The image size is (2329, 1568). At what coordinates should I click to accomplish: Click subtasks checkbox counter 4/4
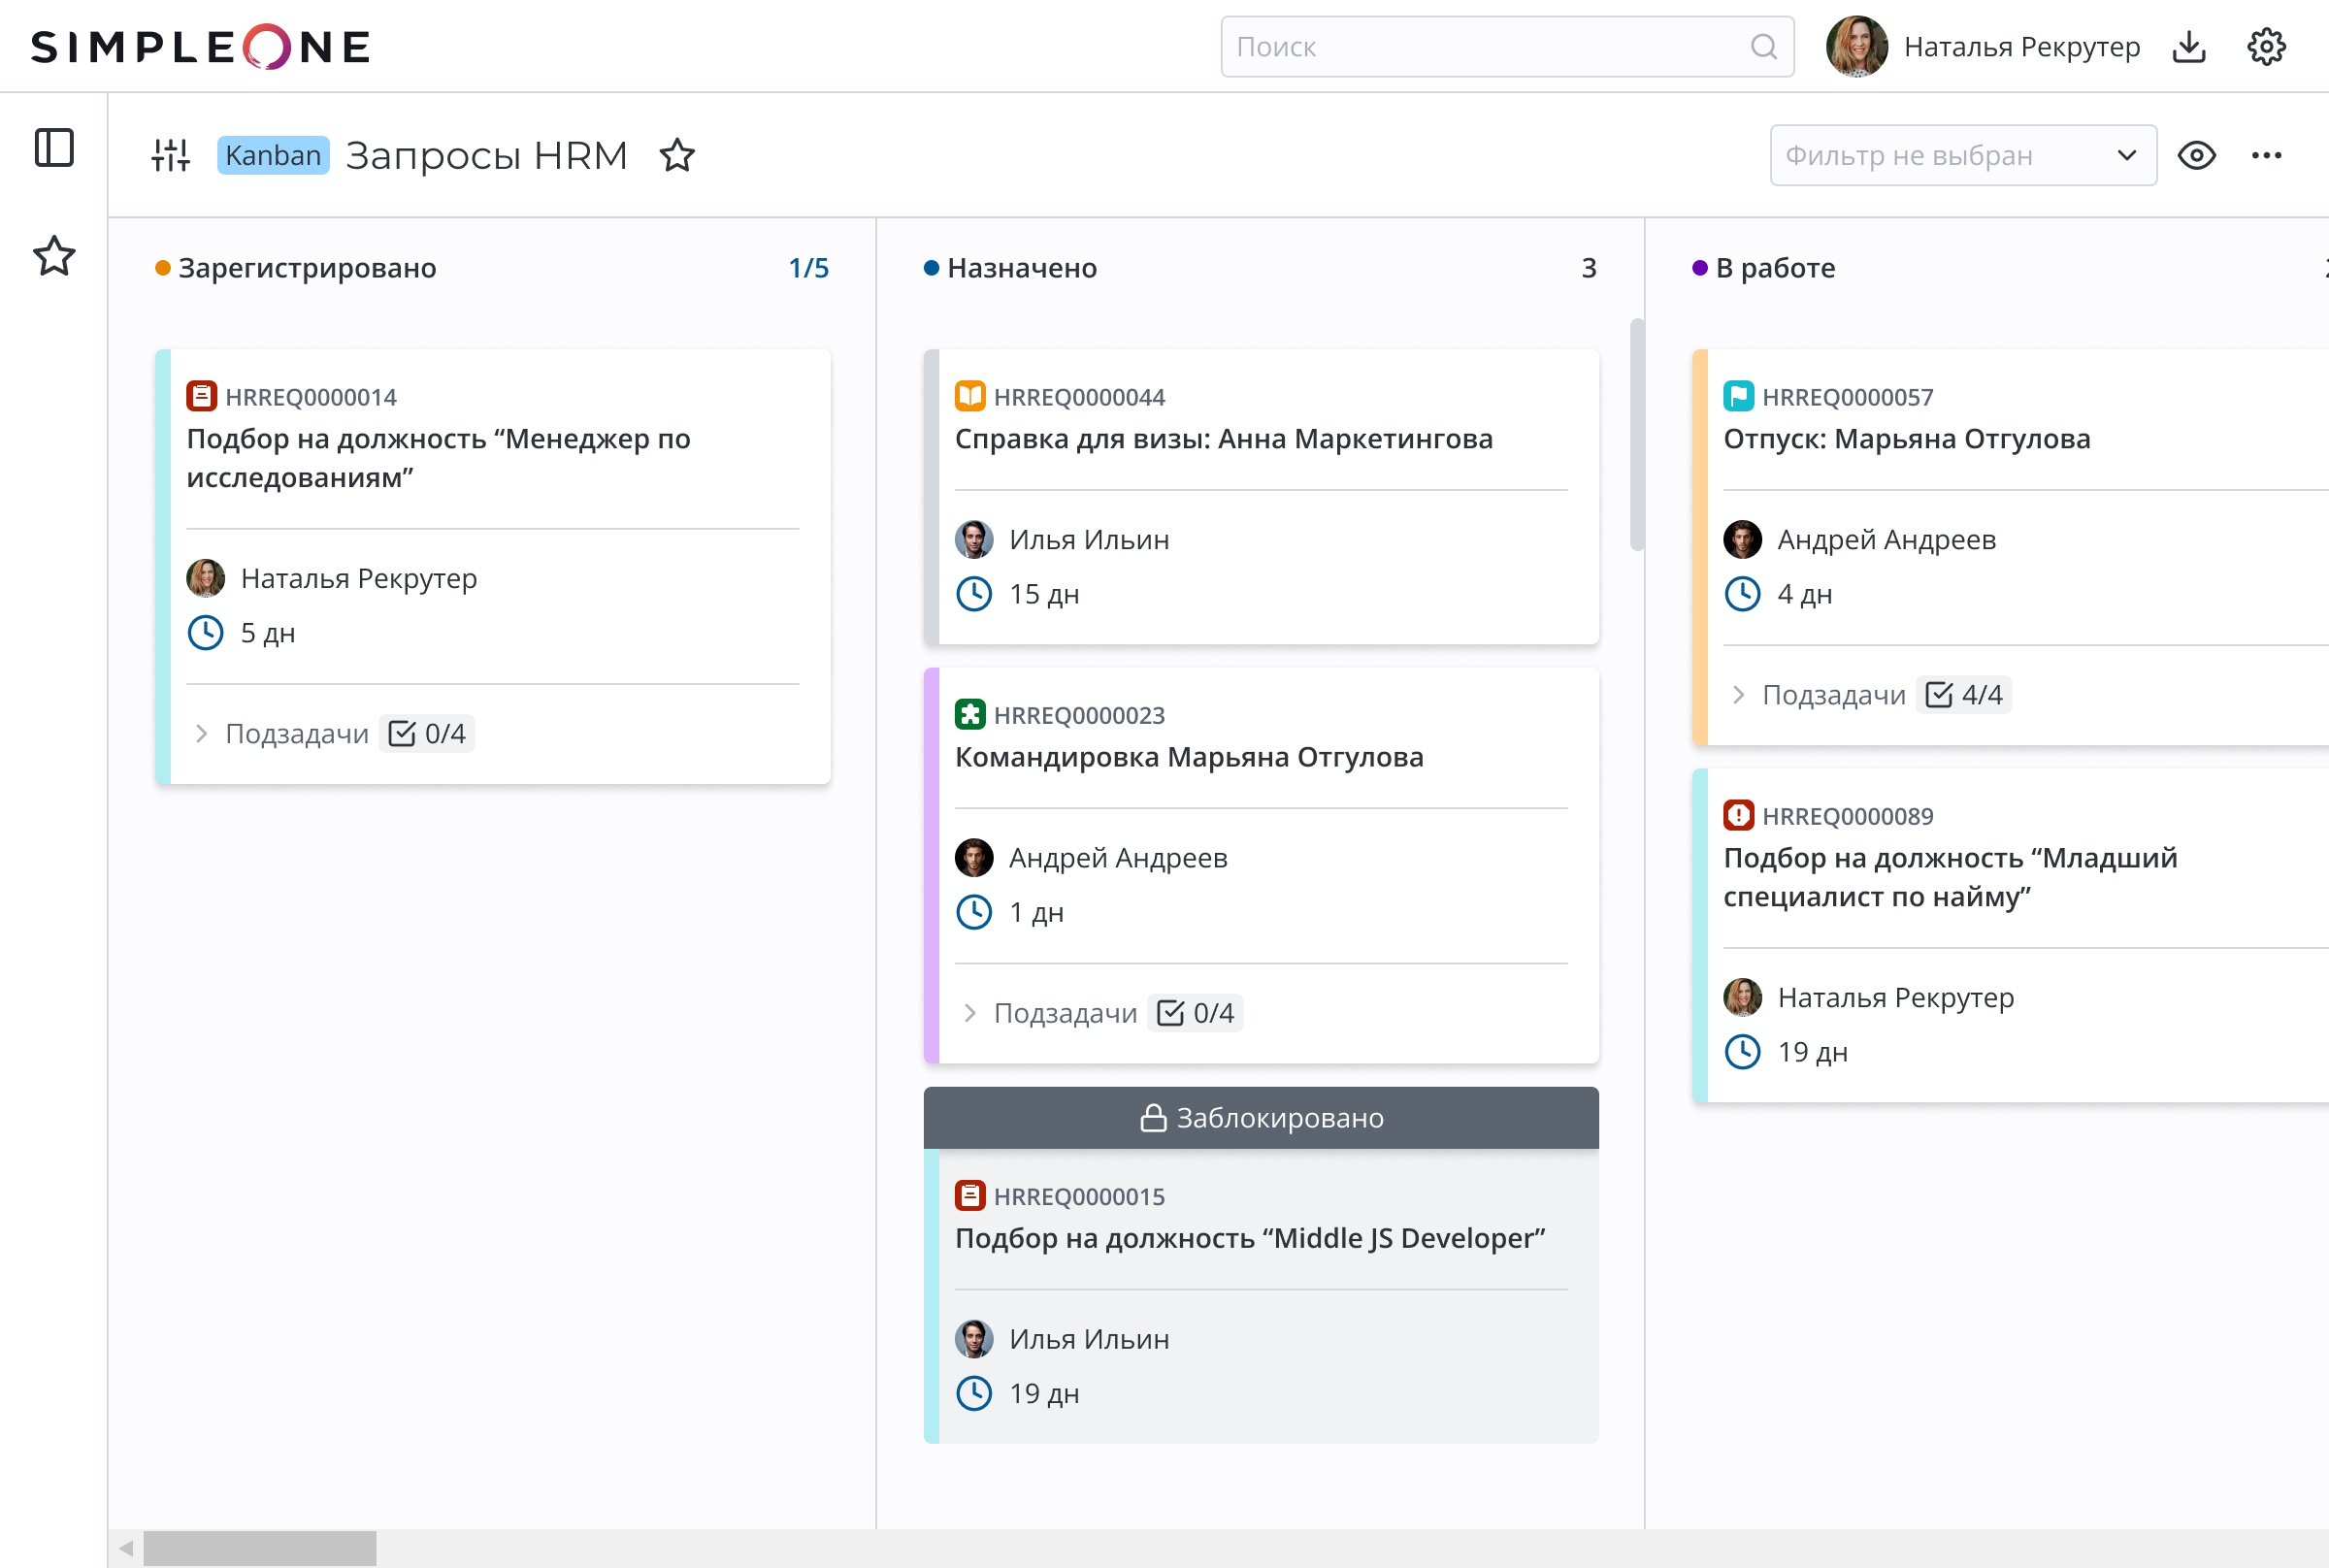tap(1964, 695)
